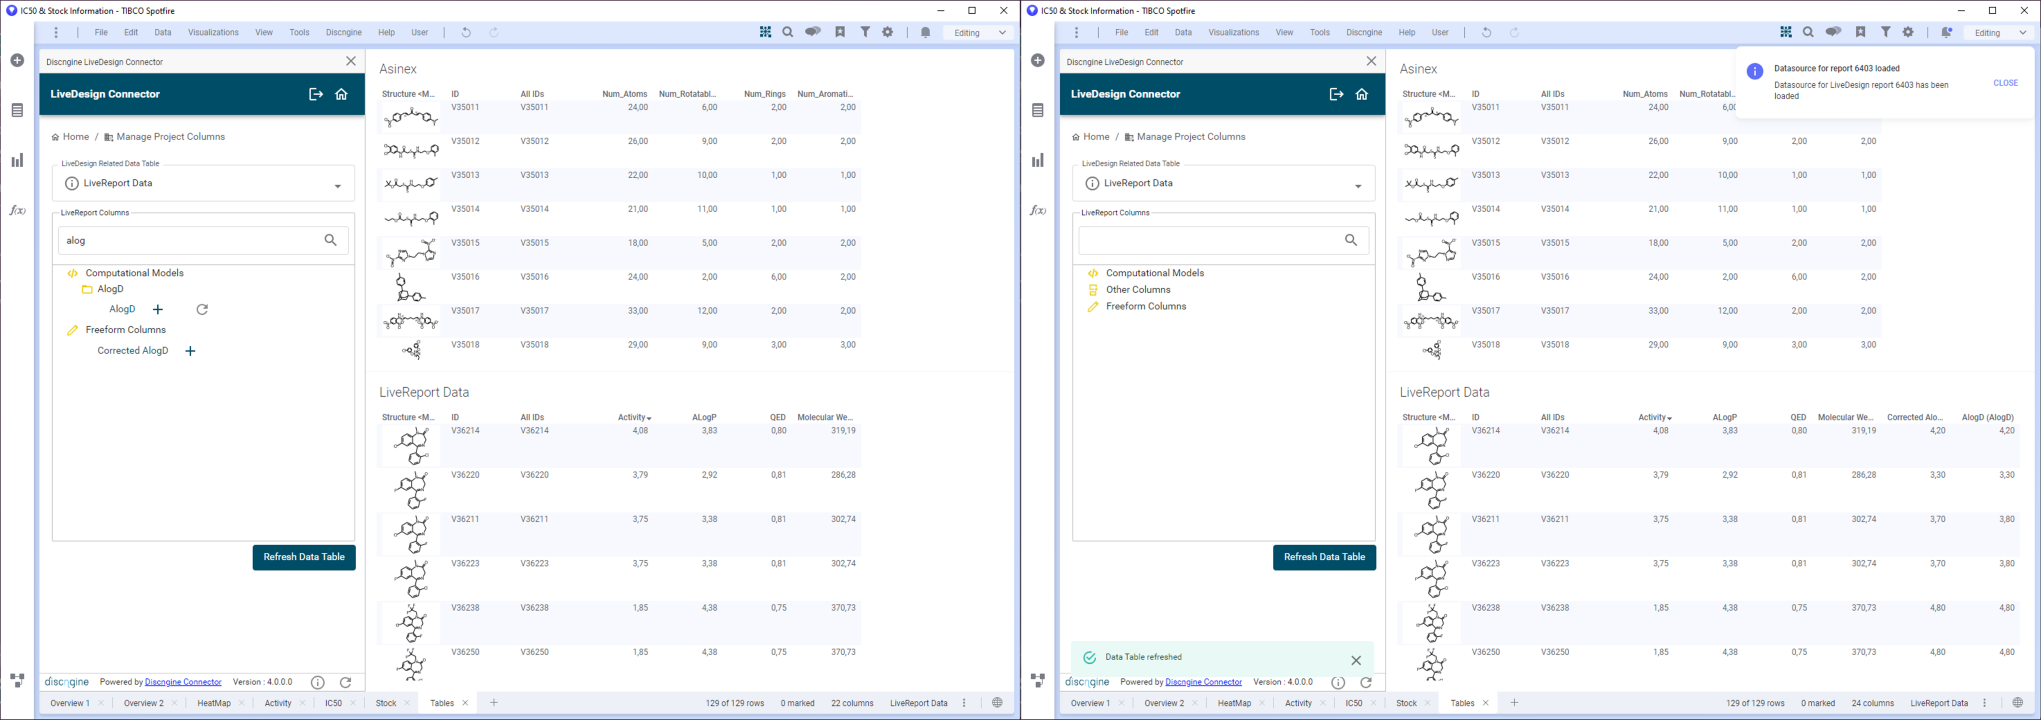Open Editing mode dropdown in right window
The width and height of the screenshot is (2041, 720).
pyautogui.click(x=1999, y=32)
